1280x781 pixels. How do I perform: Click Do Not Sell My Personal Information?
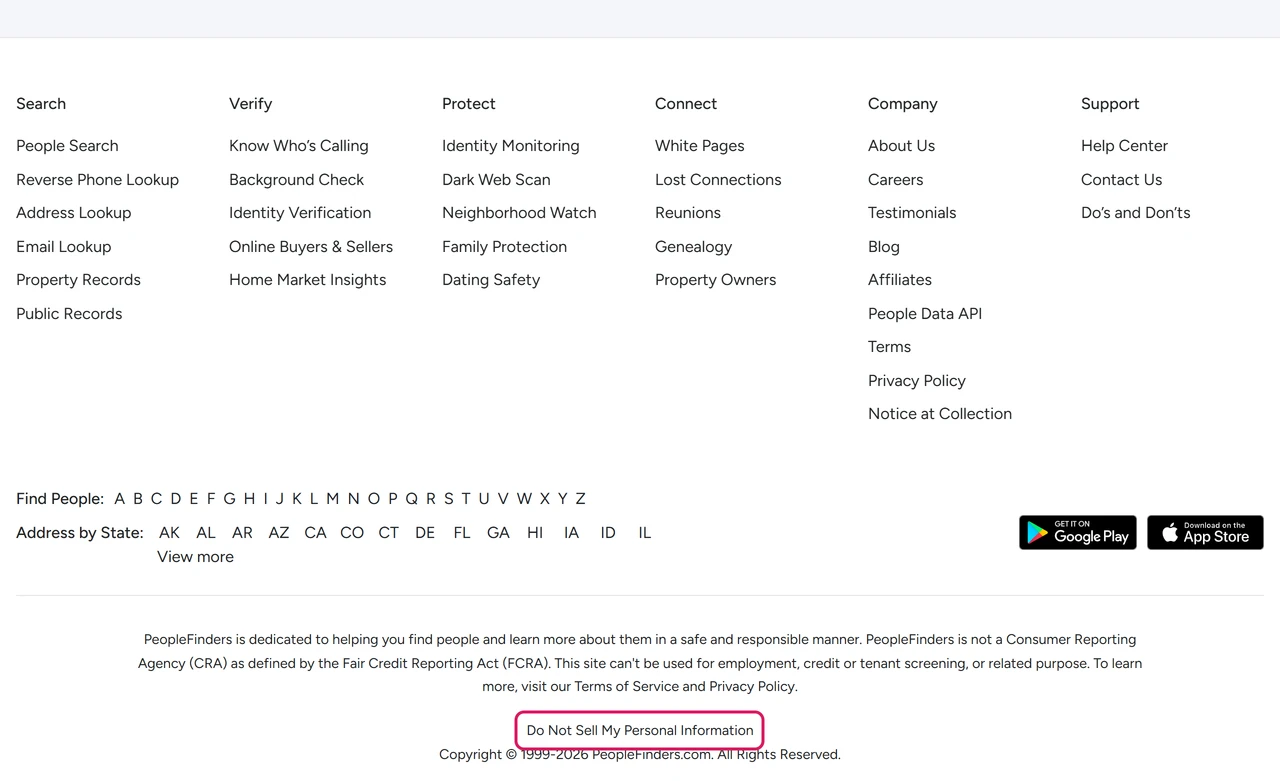tap(640, 730)
